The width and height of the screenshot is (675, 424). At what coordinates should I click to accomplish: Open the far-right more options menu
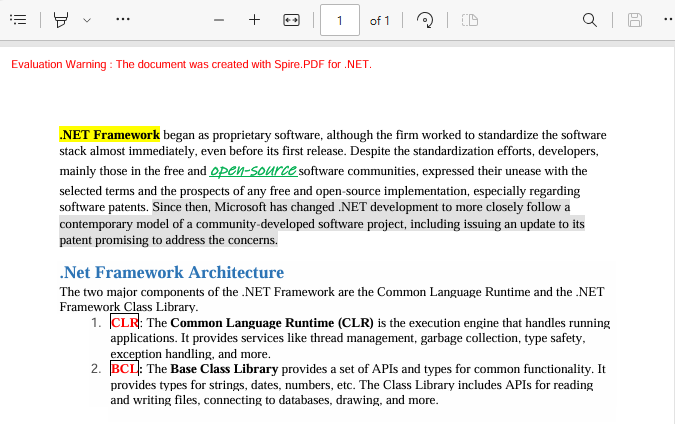point(669,19)
